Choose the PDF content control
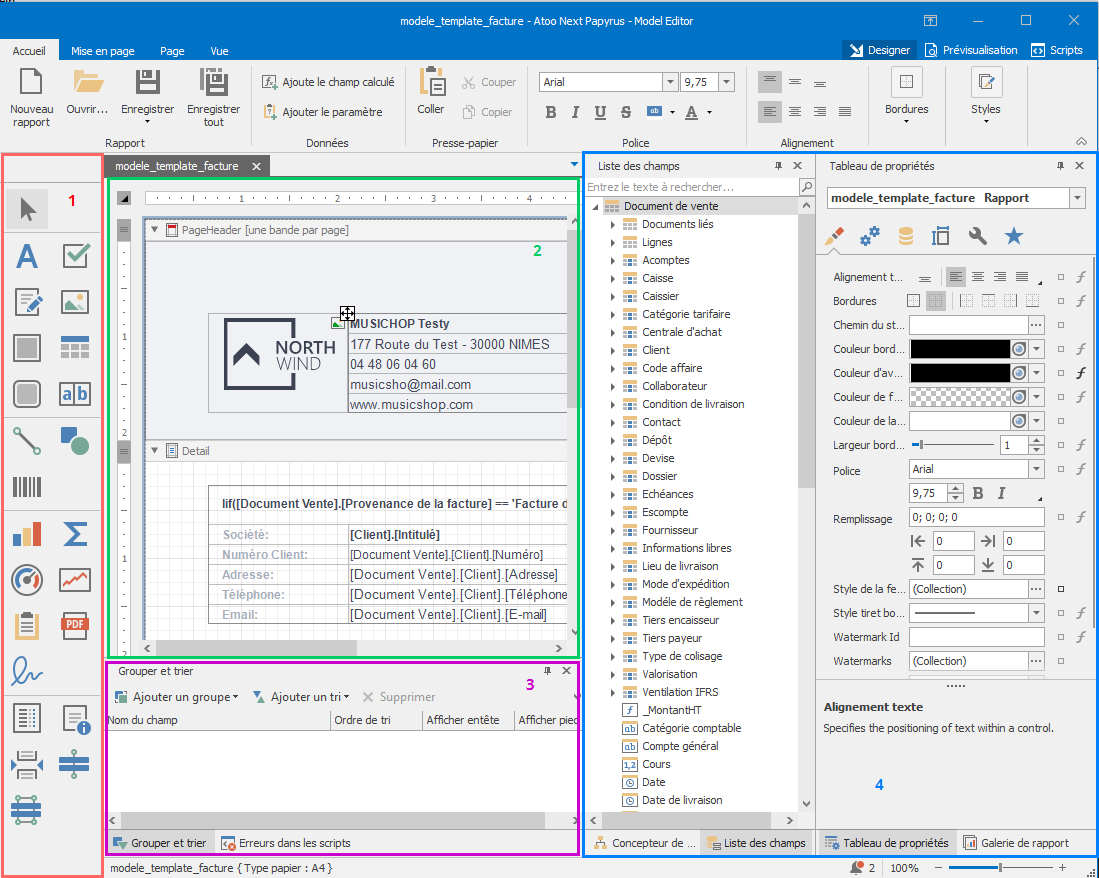1099x878 pixels. pyautogui.click(x=76, y=625)
